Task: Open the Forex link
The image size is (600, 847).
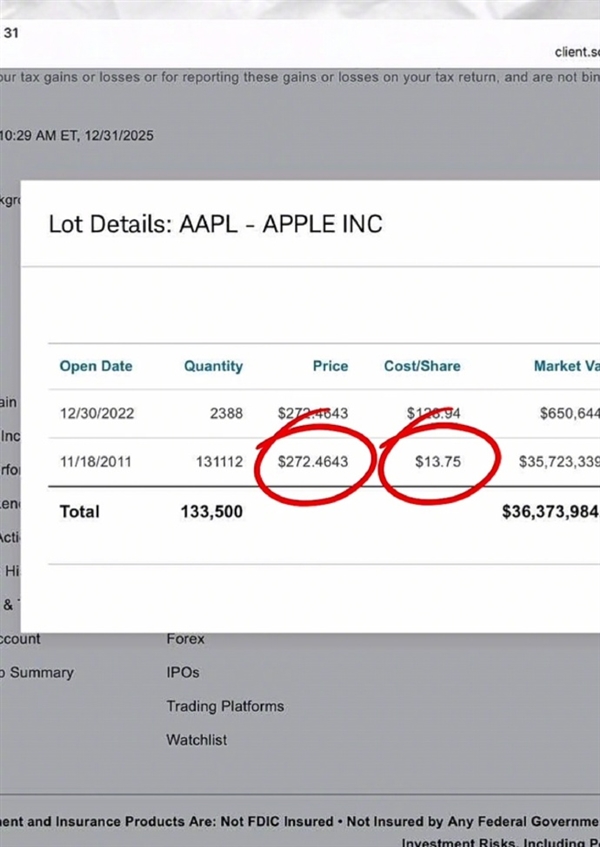Action: (185, 638)
